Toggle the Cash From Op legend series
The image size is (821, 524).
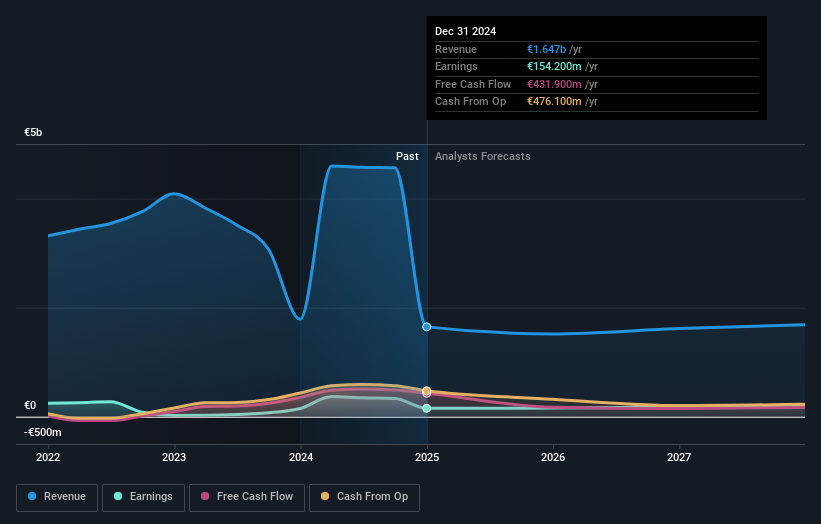click(x=364, y=497)
